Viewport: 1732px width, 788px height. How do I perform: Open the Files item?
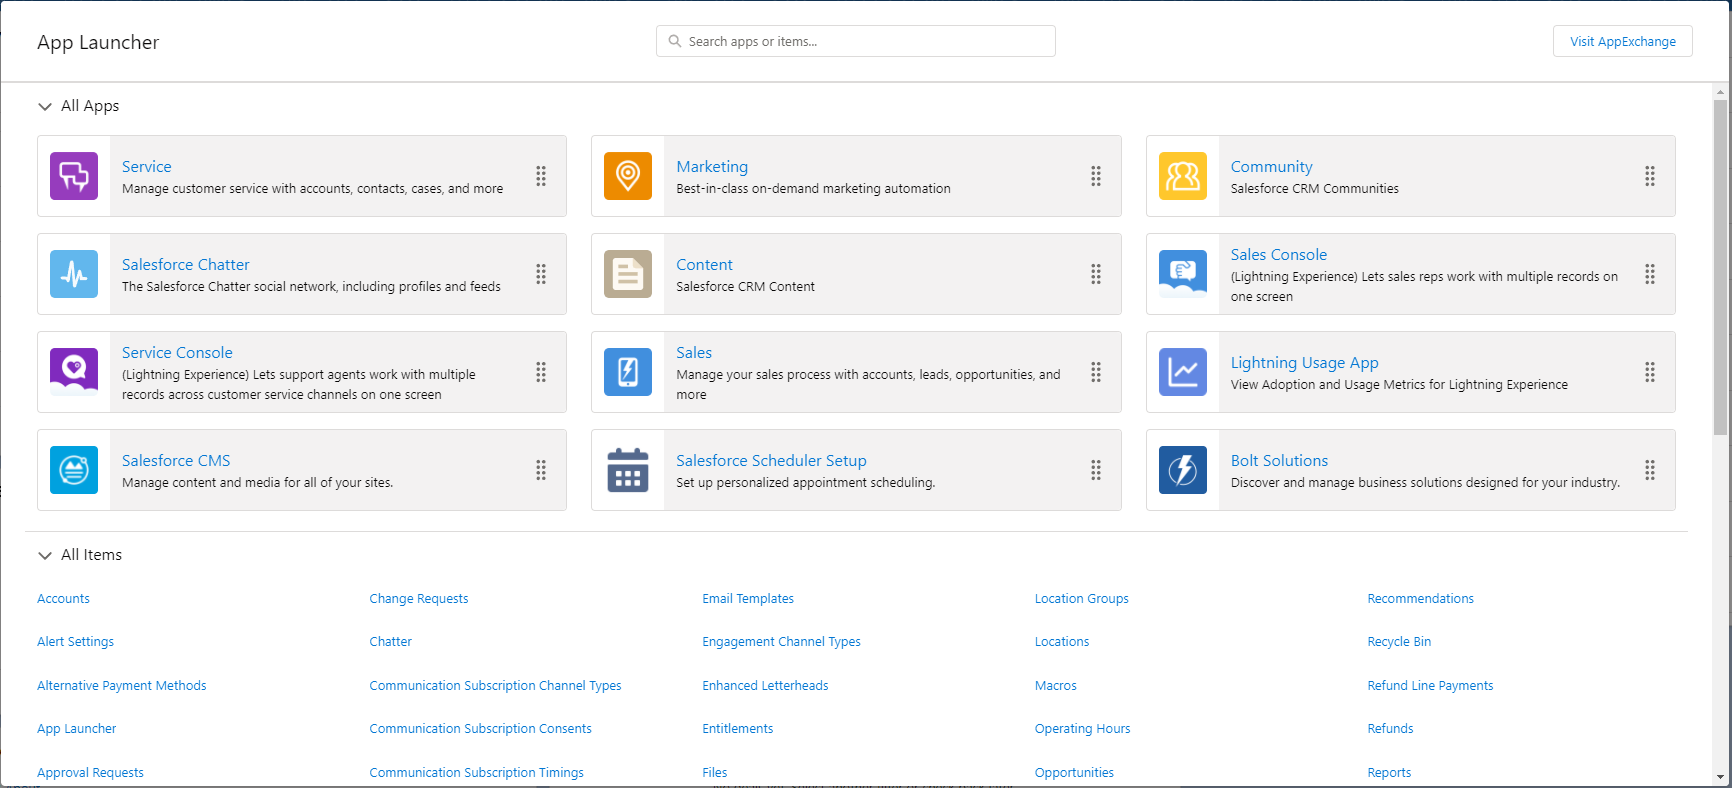pos(715,773)
